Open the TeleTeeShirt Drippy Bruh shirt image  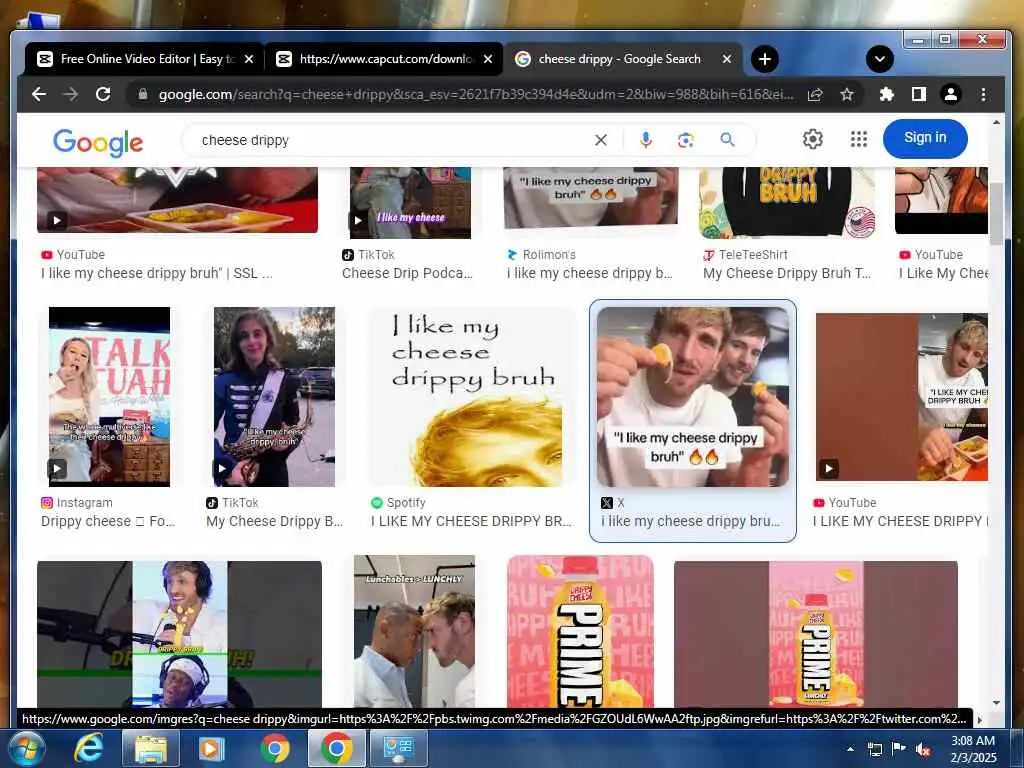coord(787,202)
